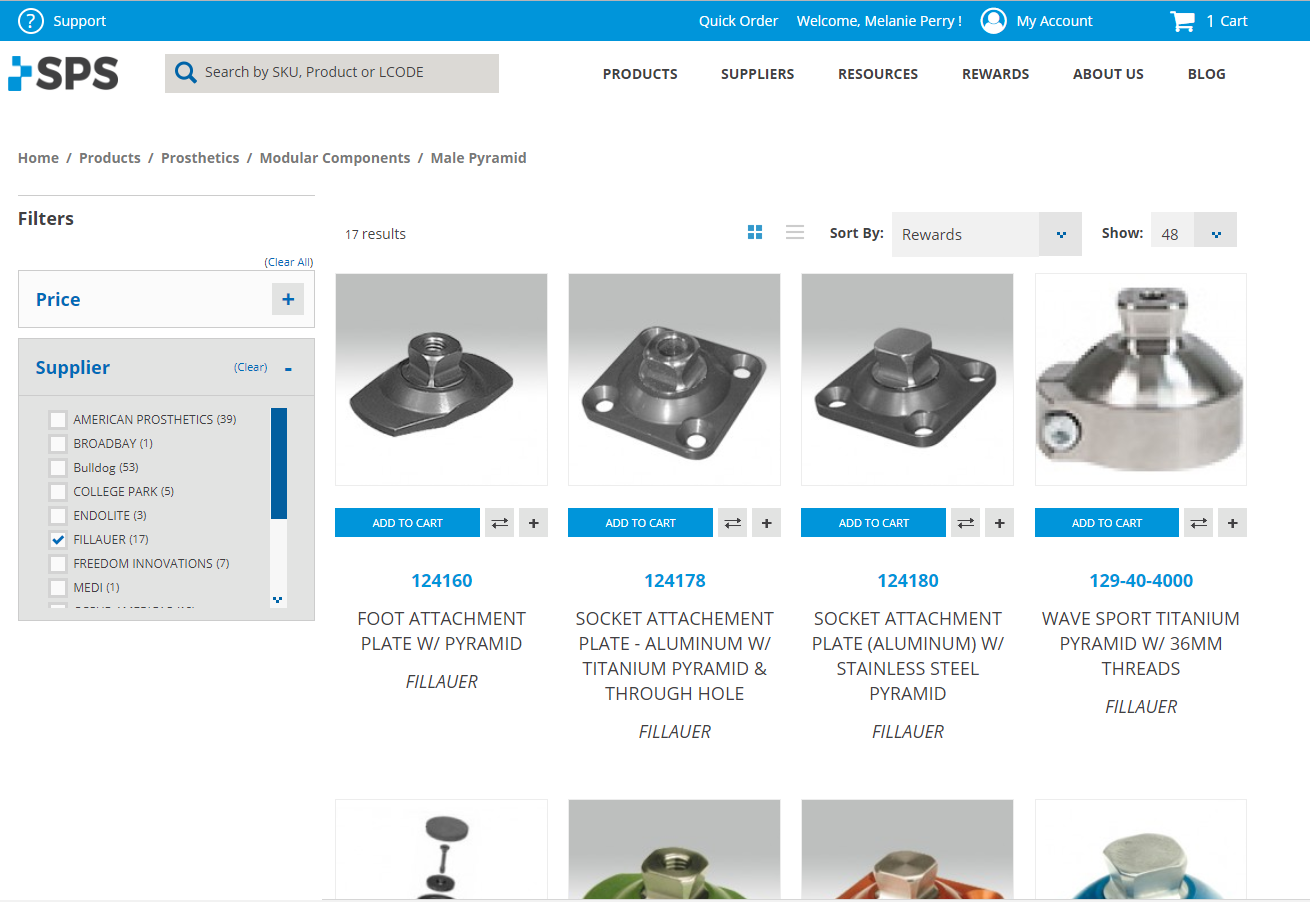The height and width of the screenshot is (902, 1310).
Task: Compare product 124160
Action: [x=500, y=523]
